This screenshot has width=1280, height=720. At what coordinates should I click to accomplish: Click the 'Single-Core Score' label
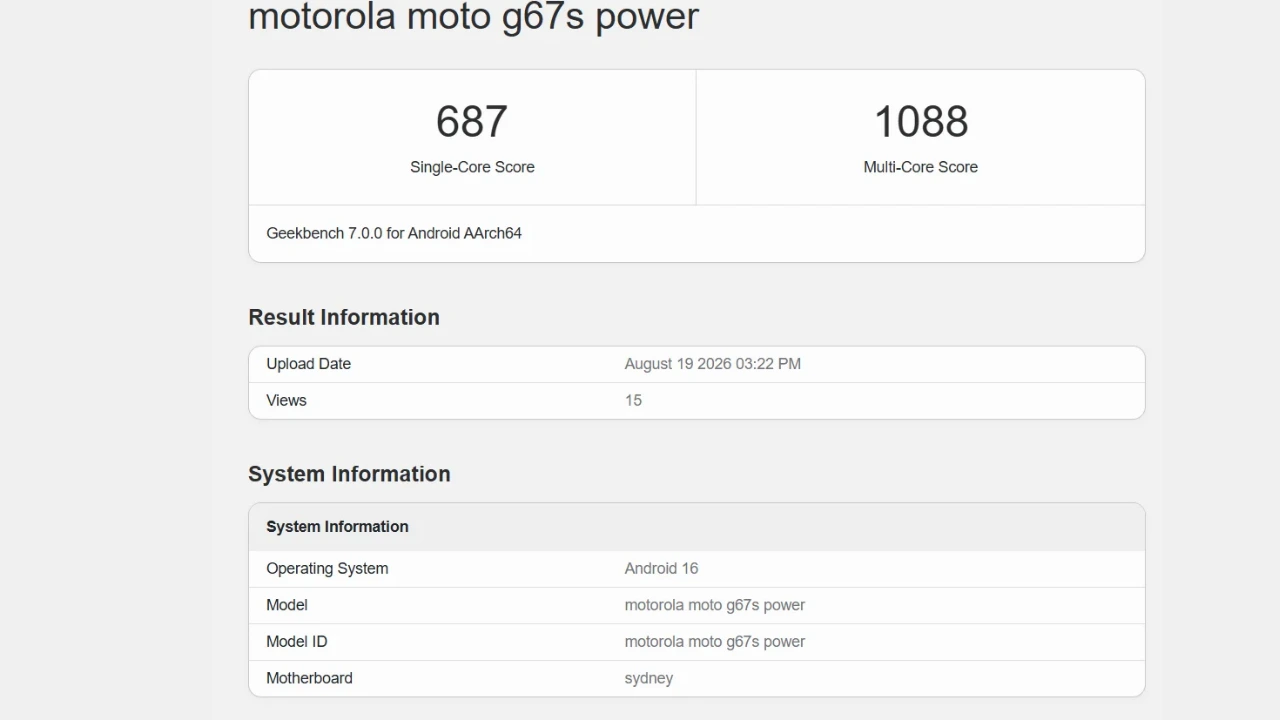pos(472,167)
